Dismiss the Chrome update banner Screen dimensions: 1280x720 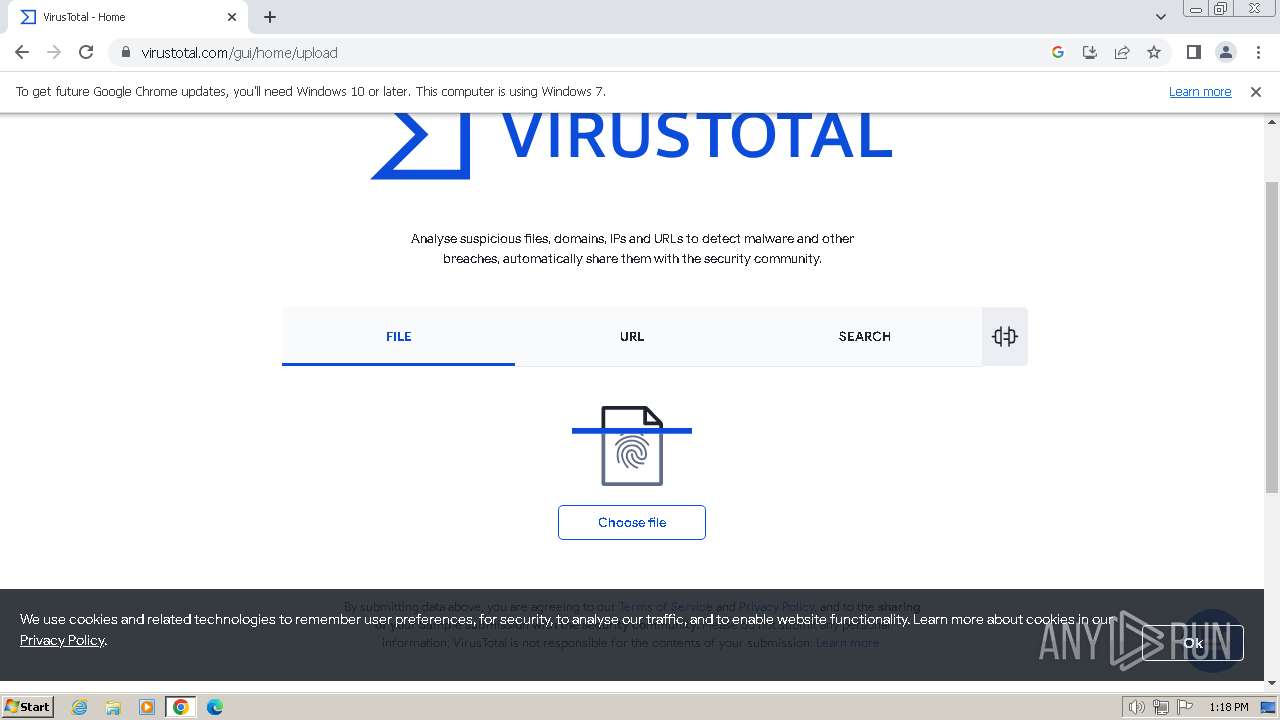pyautogui.click(x=1256, y=91)
